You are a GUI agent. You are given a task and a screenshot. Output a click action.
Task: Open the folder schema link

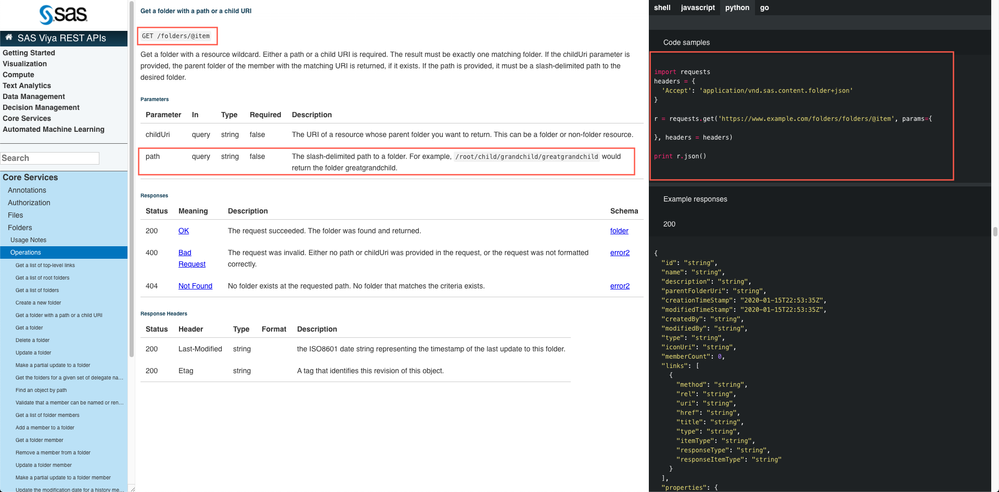[619, 231]
